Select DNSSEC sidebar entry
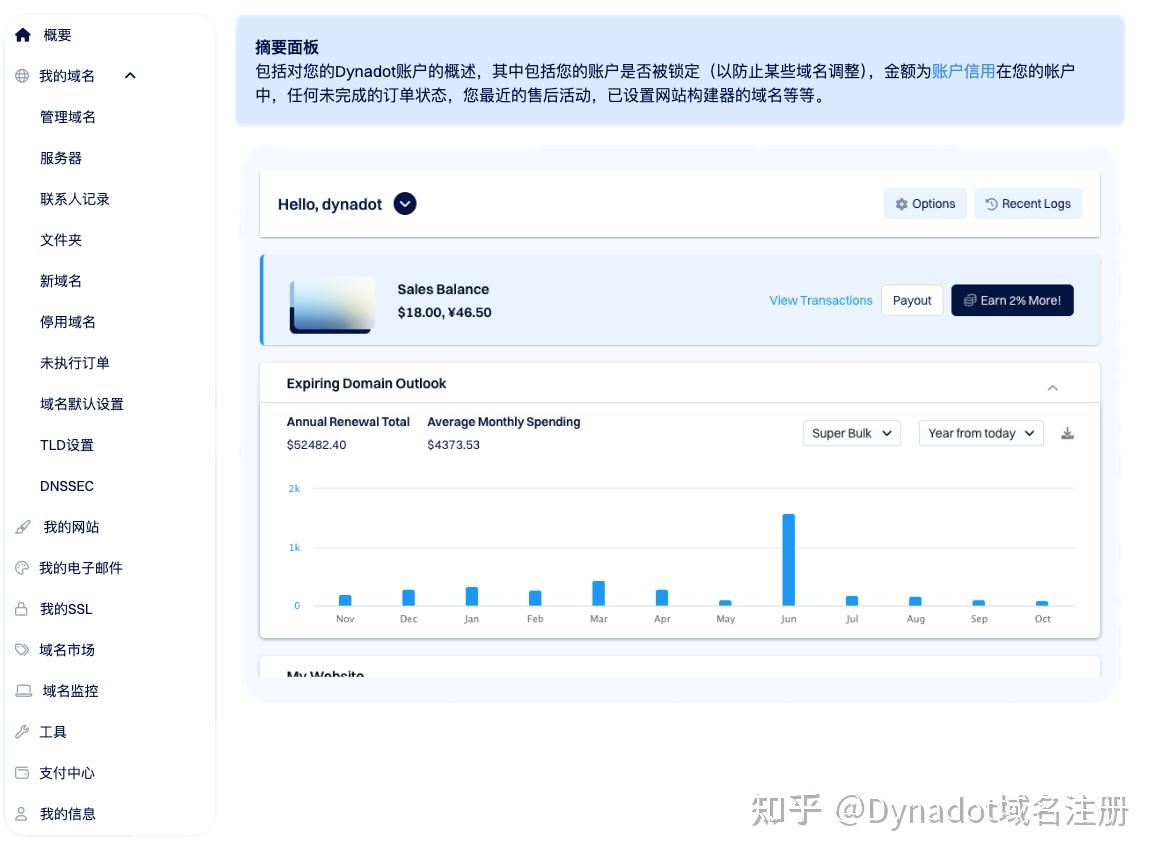 (66, 486)
